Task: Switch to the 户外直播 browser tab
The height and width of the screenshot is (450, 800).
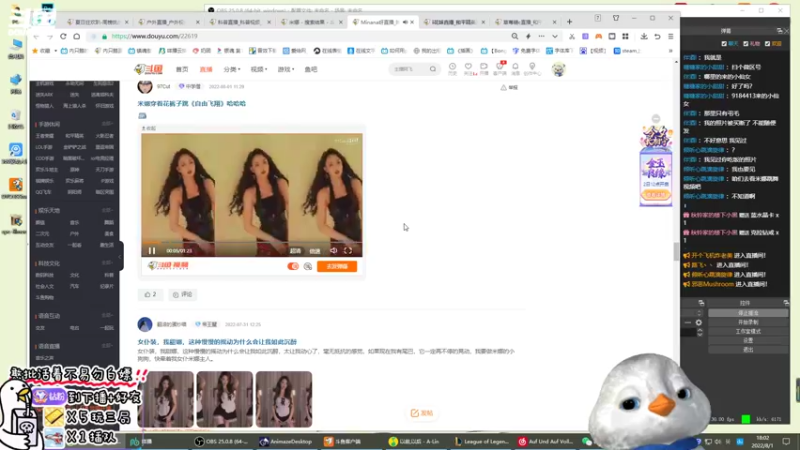Action: [x=168, y=22]
